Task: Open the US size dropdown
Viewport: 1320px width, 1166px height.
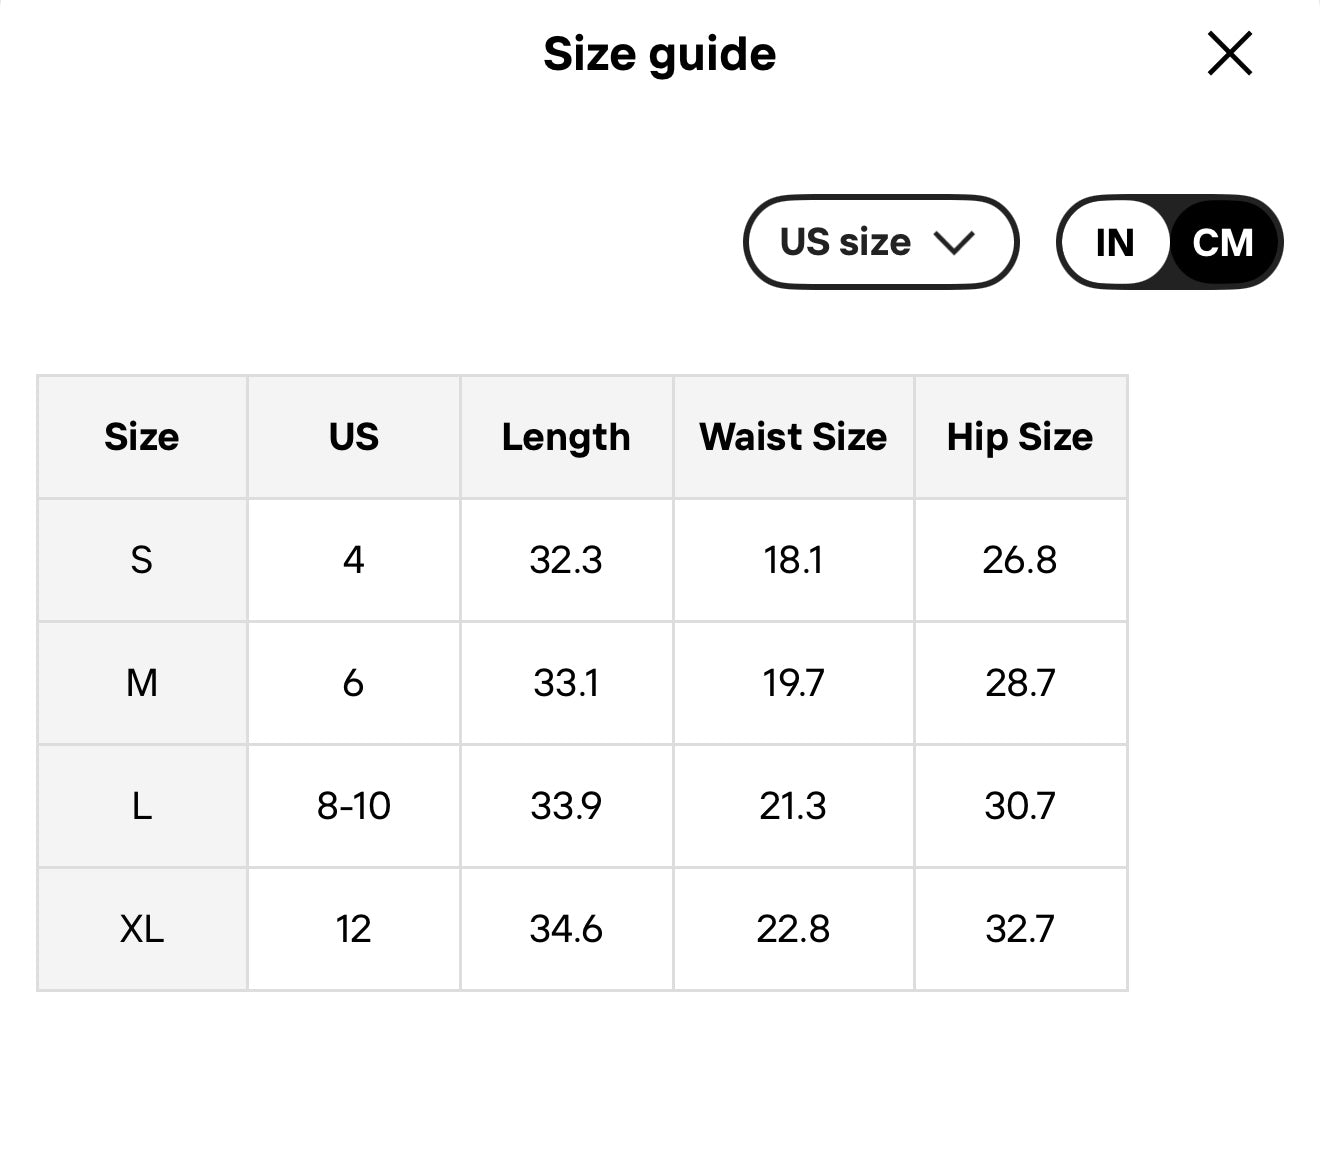Action: pyautogui.click(x=880, y=242)
